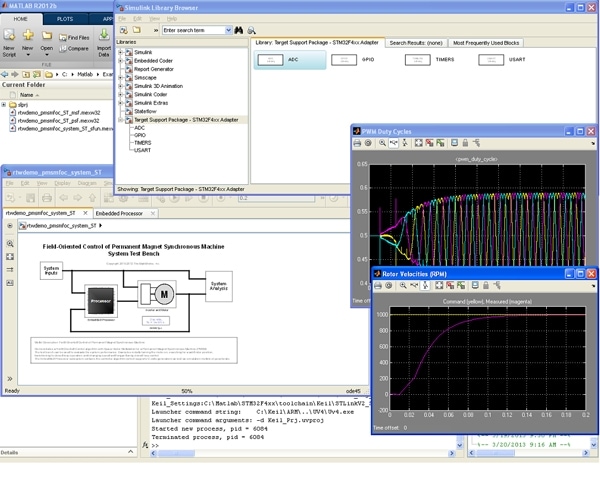Image resolution: width=600 pixels, height=480 pixels.
Task: Open the search term dropdown in Library Browser
Action: point(228,30)
